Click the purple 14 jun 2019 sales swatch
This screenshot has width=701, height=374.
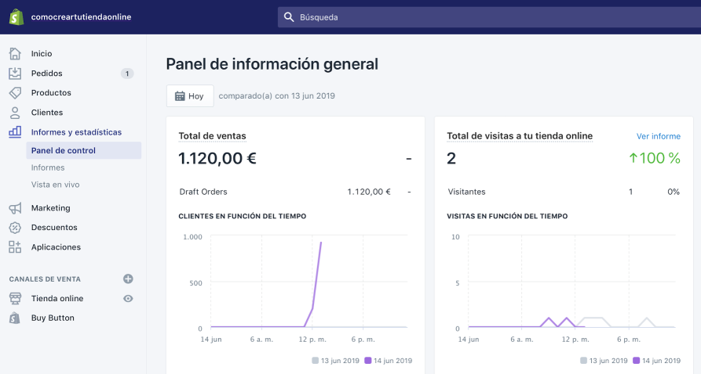coord(368,361)
